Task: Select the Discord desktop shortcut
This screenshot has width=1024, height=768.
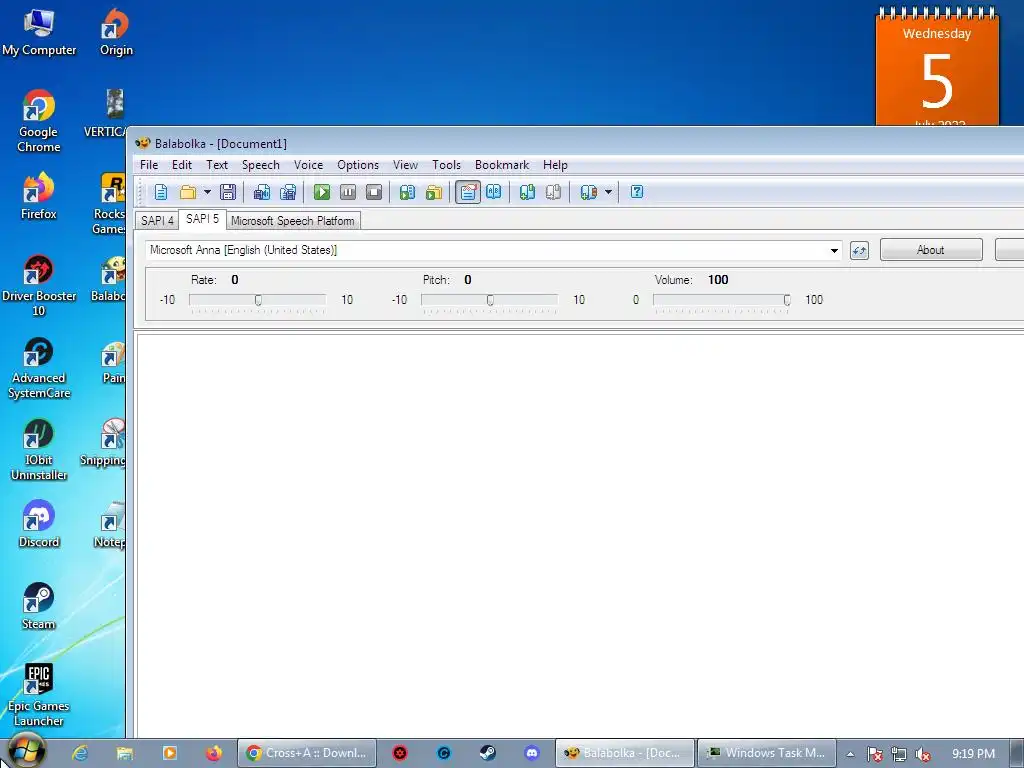Action: click(x=39, y=524)
